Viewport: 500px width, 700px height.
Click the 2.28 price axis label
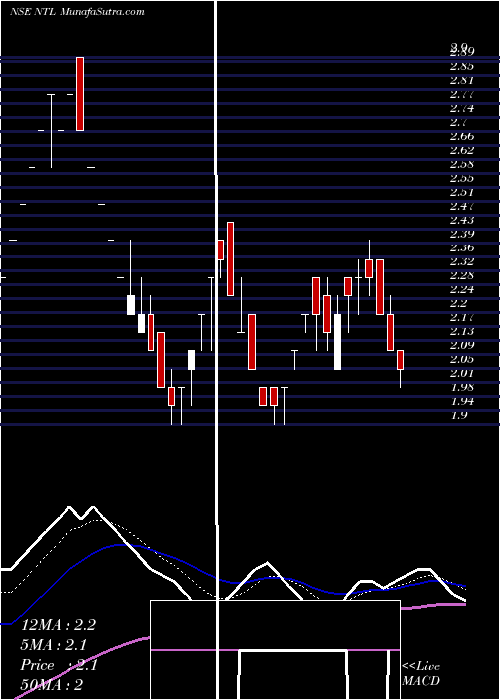(462, 275)
